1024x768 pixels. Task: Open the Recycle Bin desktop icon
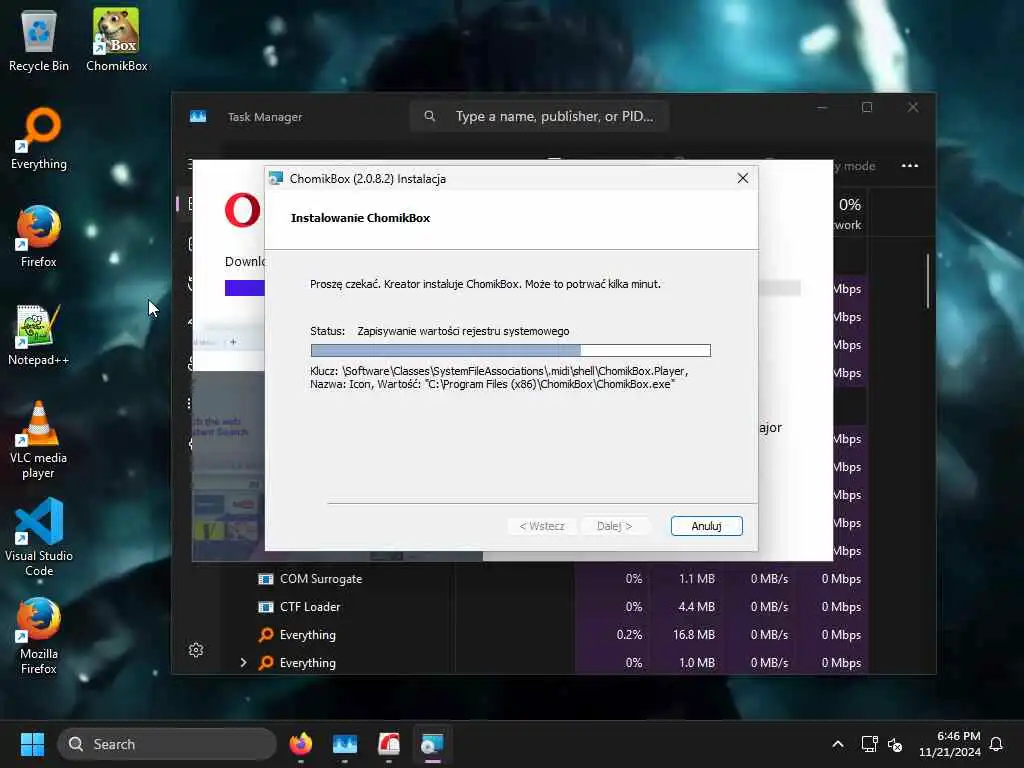coord(39,40)
